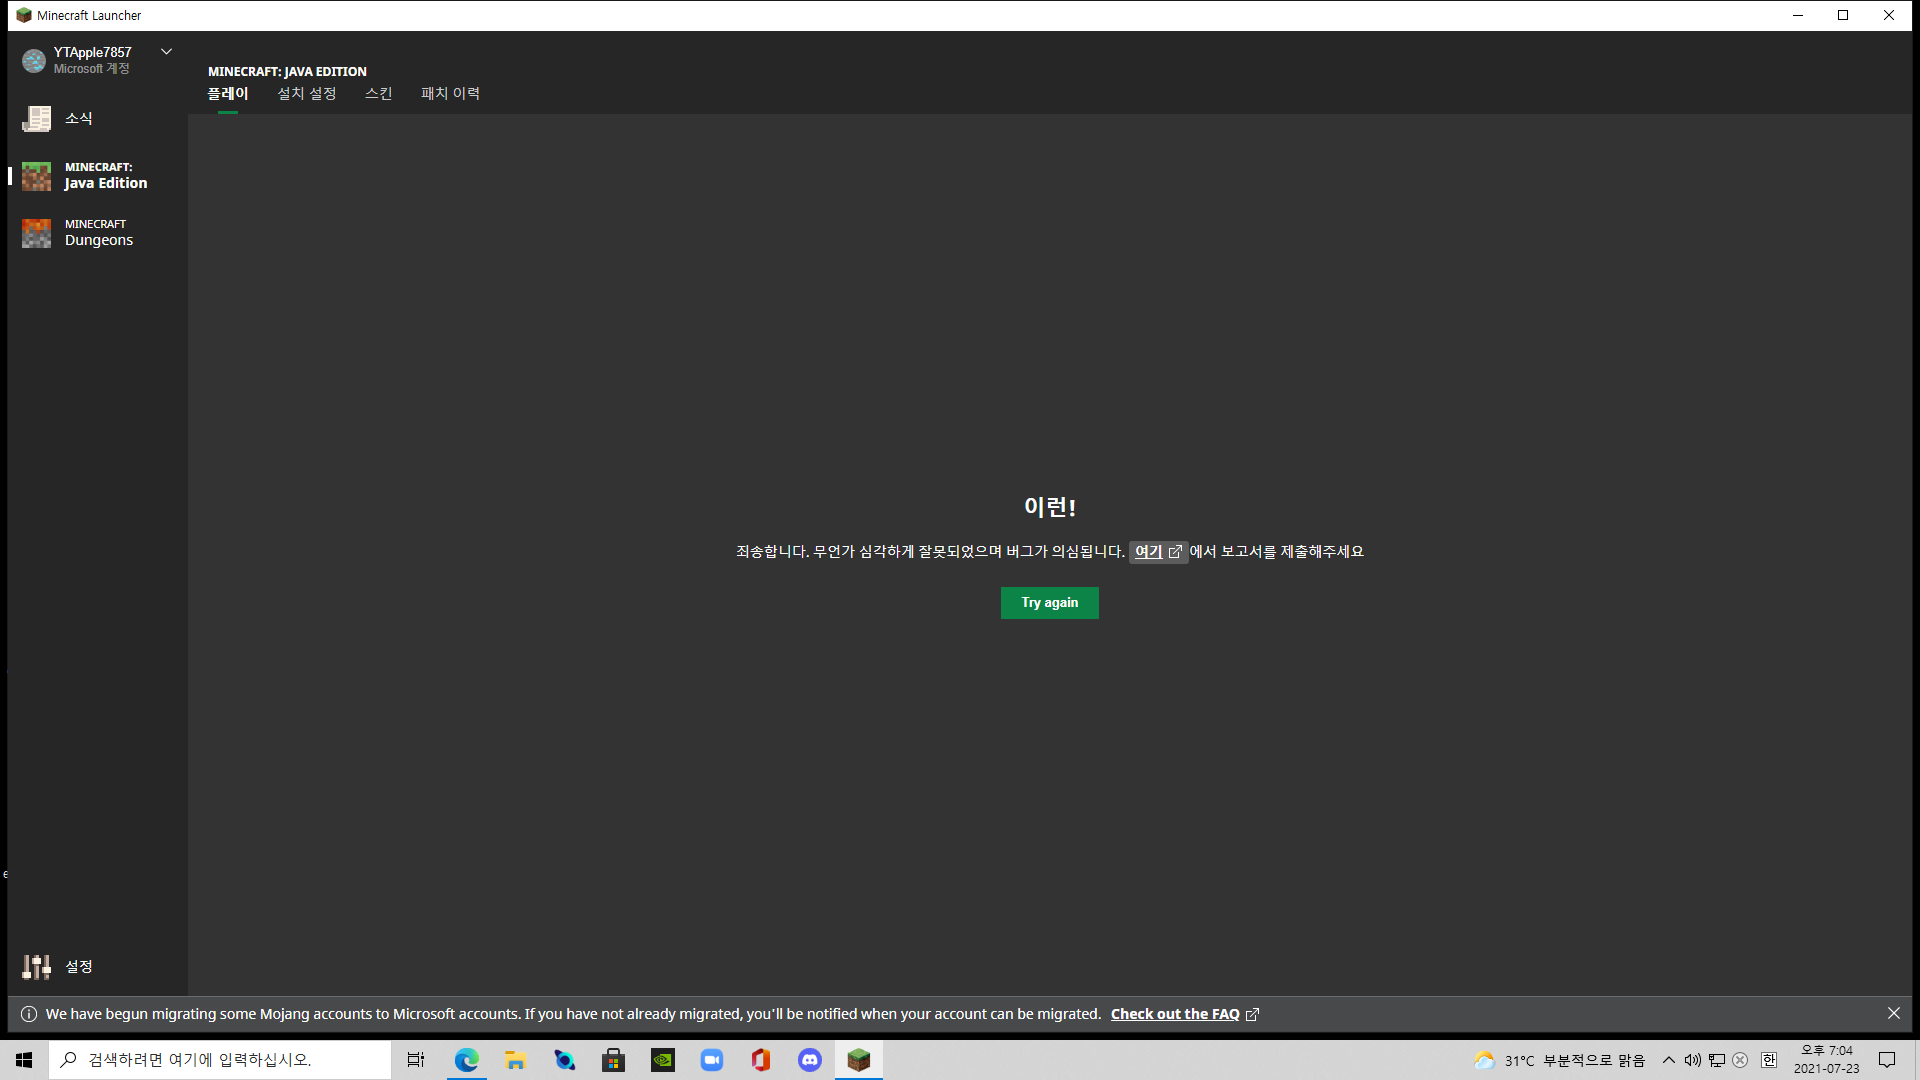The height and width of the screenshot is (1080, 1920).
Task: Click the YTApple7857 account avatar
Action: [x=34, y=61]
